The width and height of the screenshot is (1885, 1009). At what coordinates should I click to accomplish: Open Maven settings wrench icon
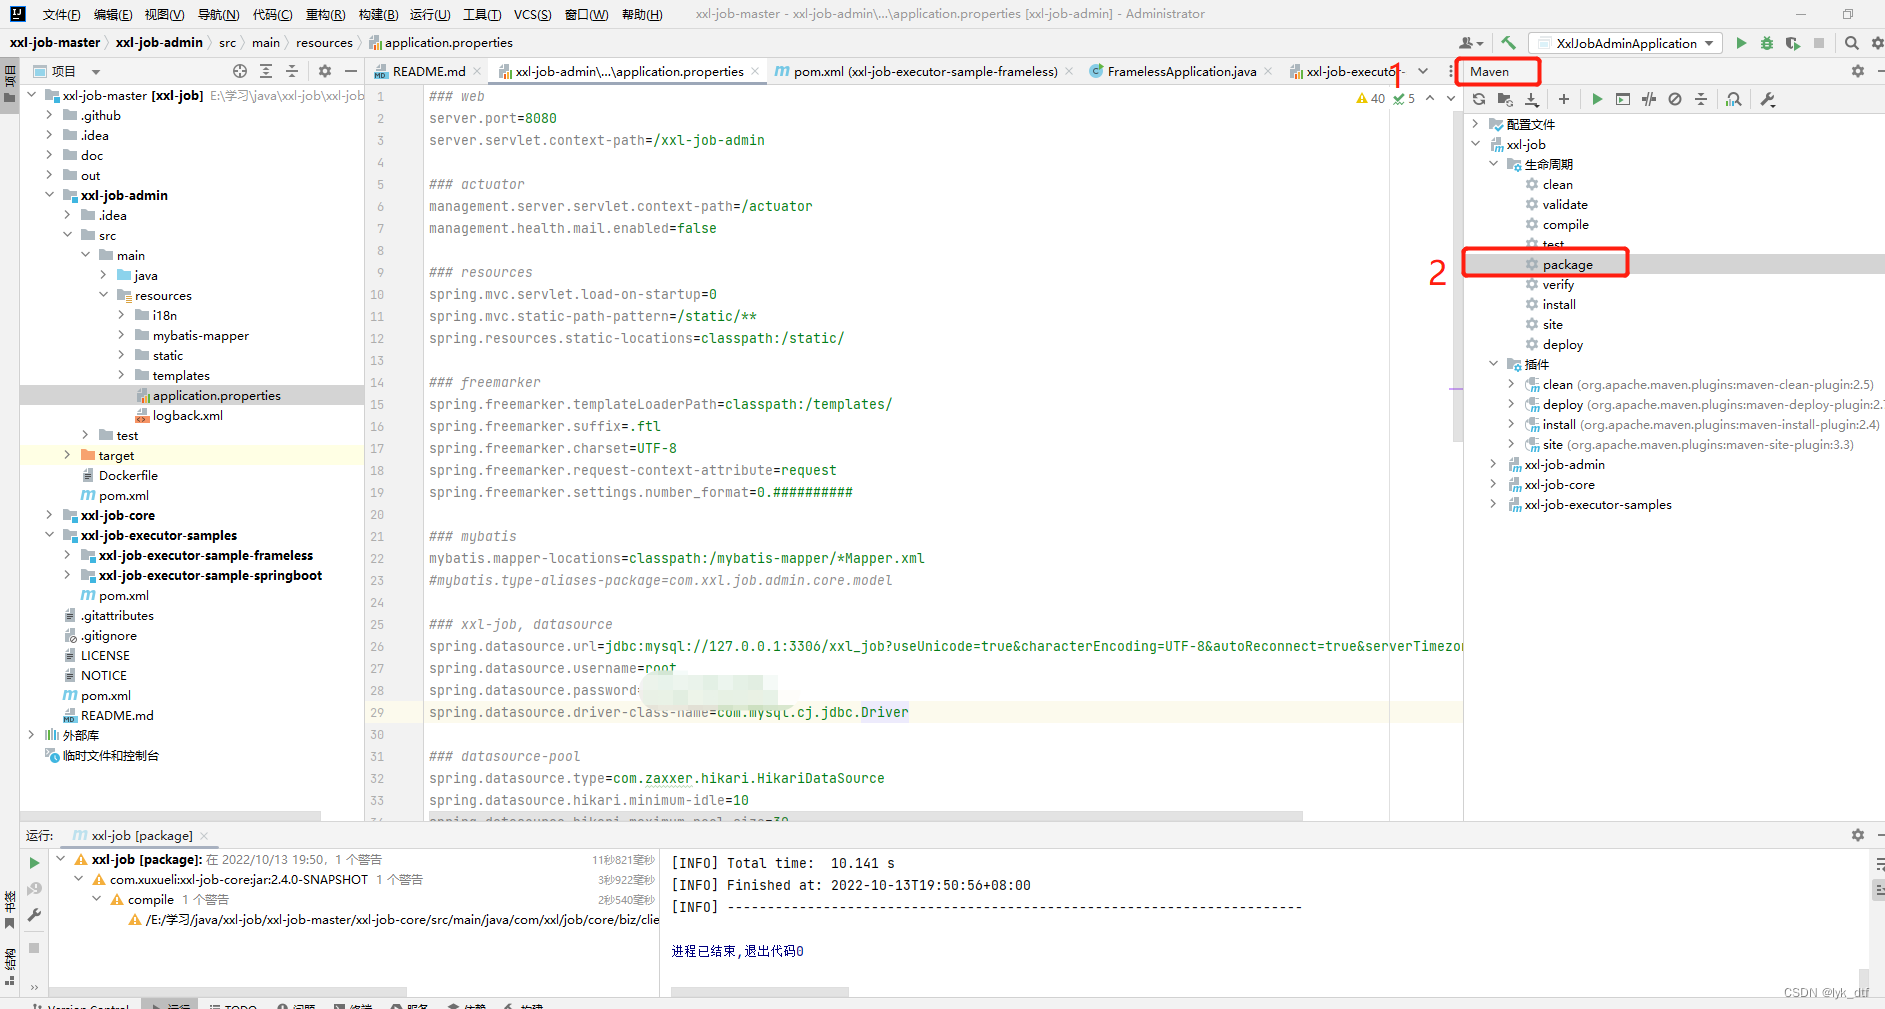(x=1768, y=99)
